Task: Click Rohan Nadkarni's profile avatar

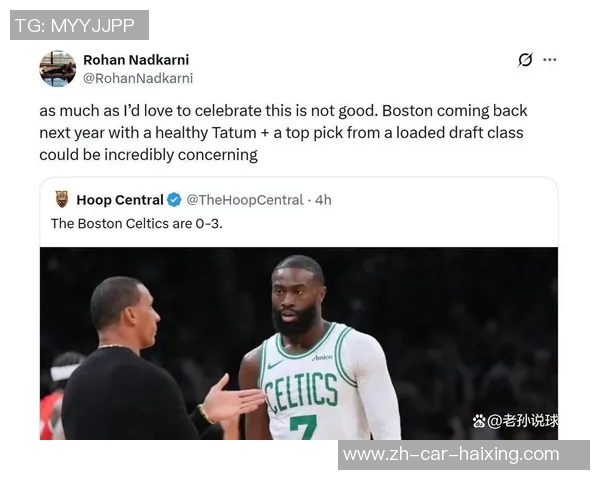Action: [x=58, y=69]
